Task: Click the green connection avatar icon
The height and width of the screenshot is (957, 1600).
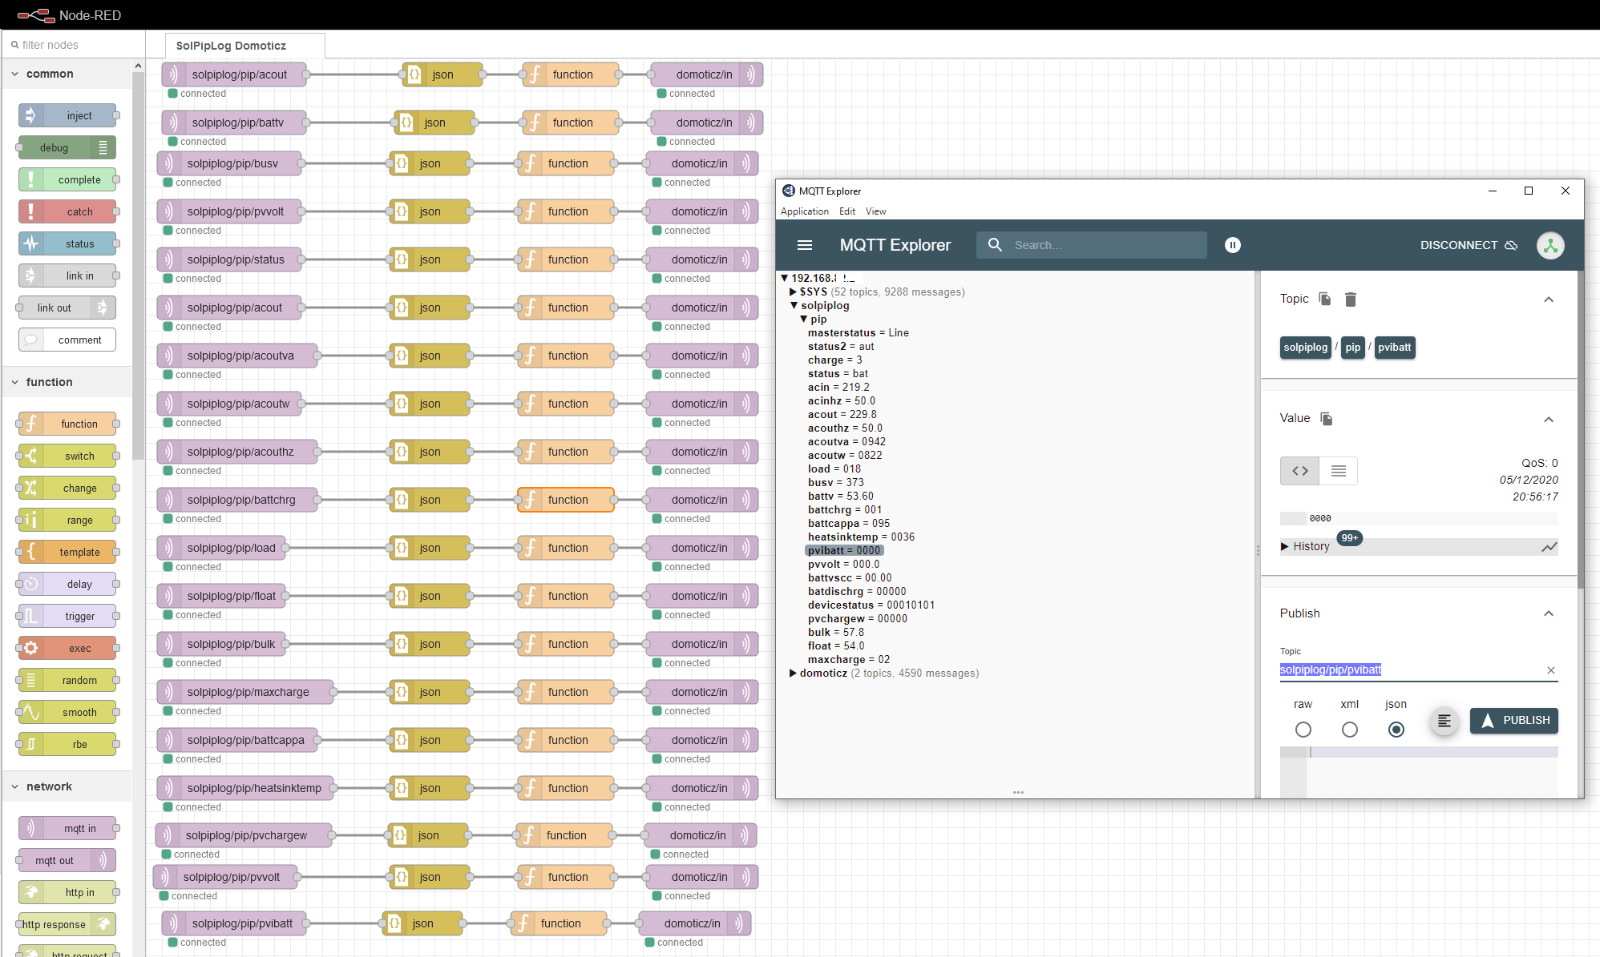Action: click(1550, 245)
